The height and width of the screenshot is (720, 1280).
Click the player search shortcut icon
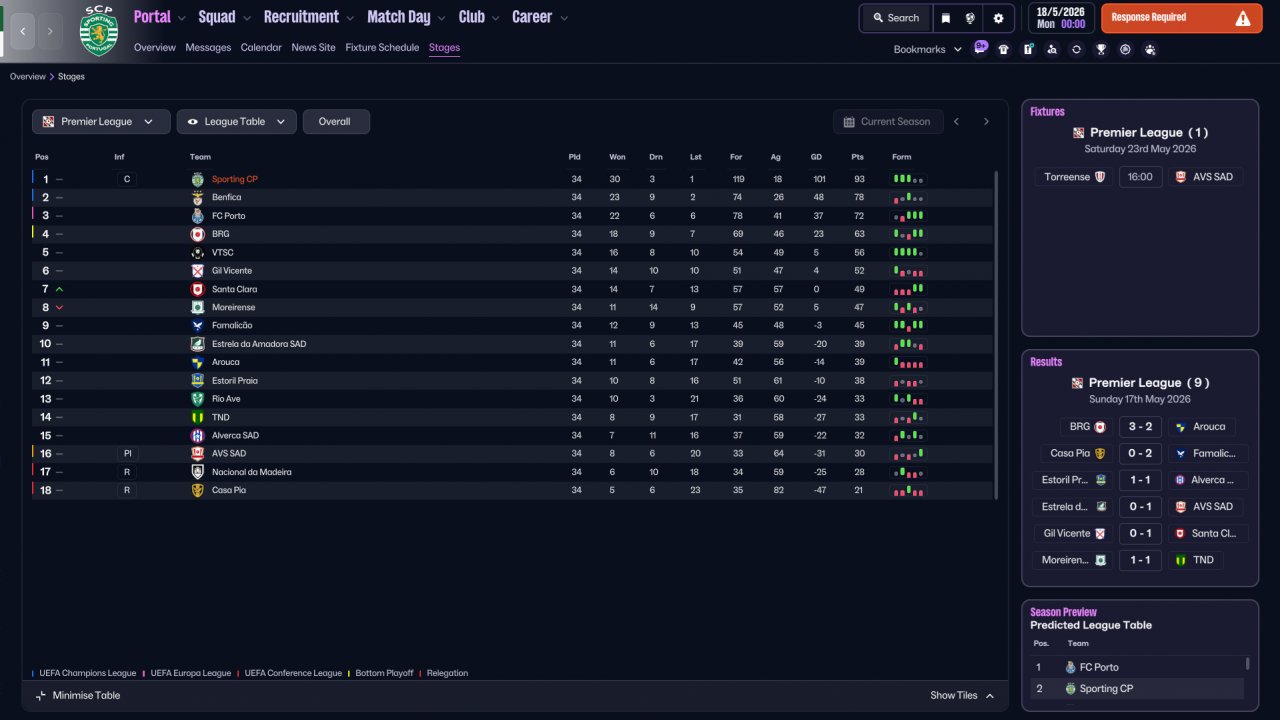point(1052,49)
